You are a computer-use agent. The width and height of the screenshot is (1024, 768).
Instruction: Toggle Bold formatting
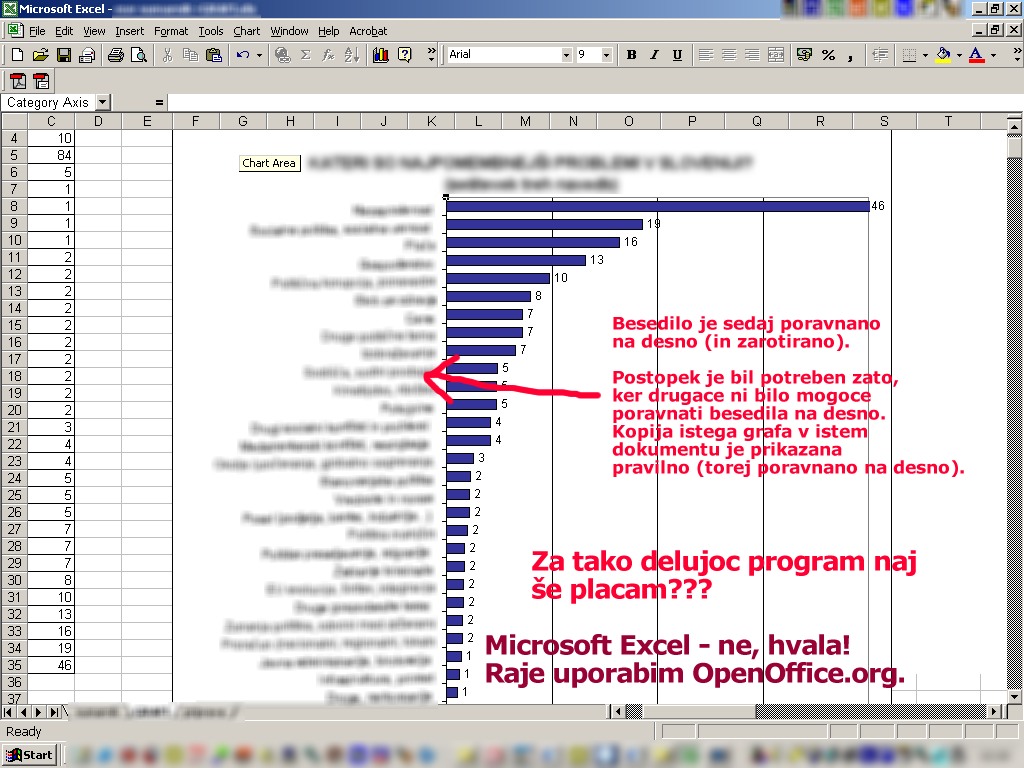coord(631,55)
